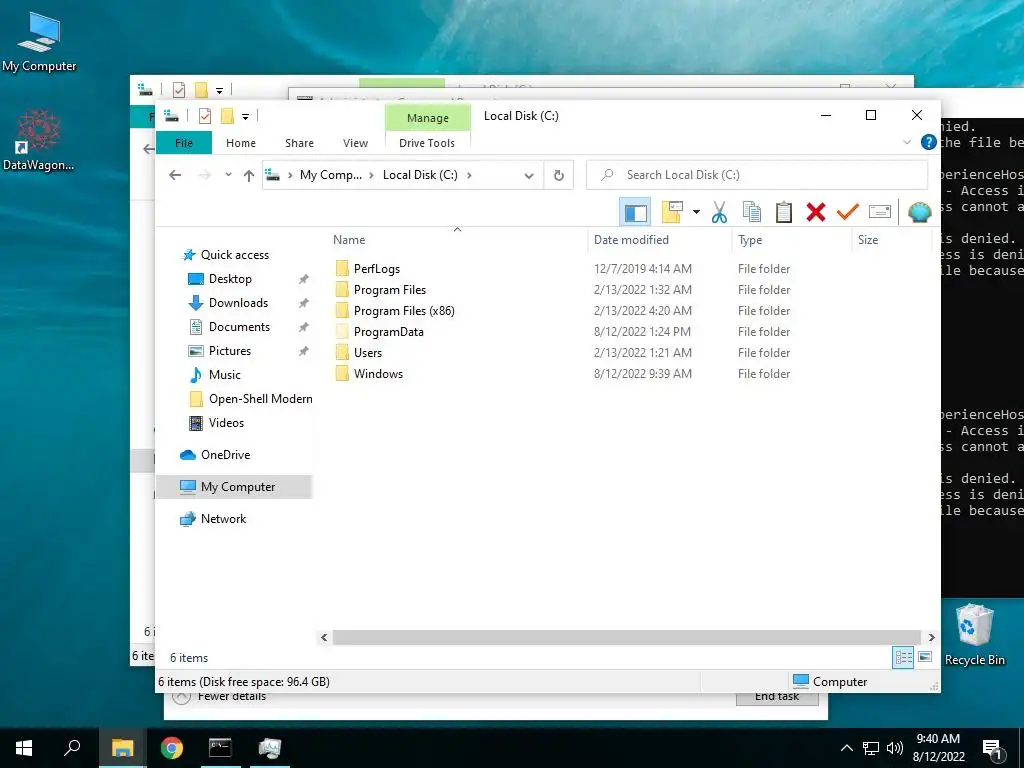The height and width of the screenshot is (768, 1024).
Task: Click the right arrow of horizontal scrollbar
Action: pos(931,637)
